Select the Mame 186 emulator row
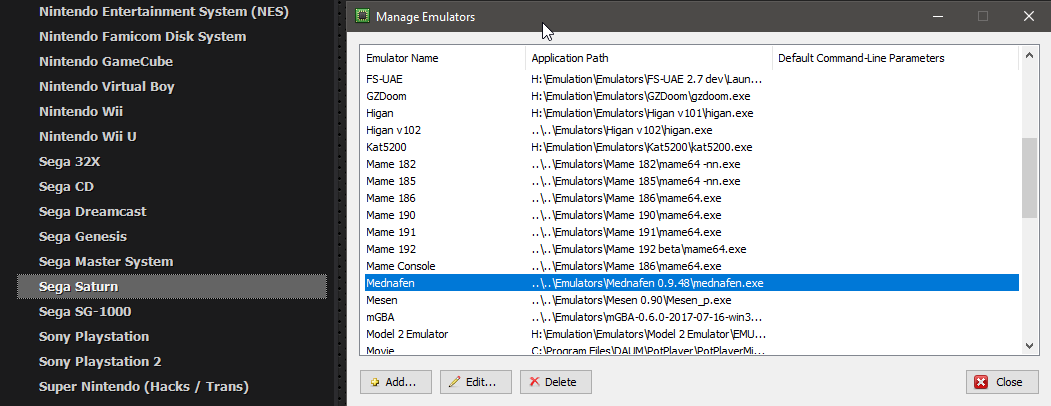This screenshot has width=1051, height=406. [x=692, y=198]
